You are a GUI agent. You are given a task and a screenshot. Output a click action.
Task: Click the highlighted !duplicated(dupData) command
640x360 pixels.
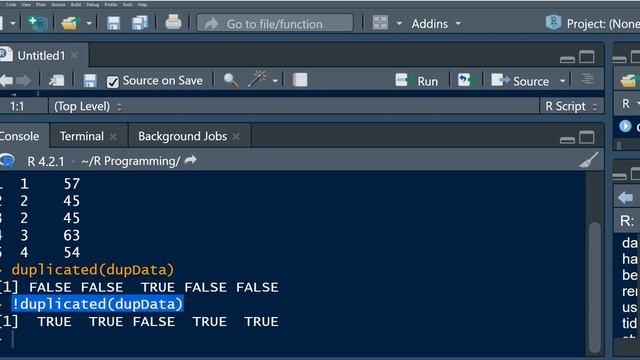click(98, 304)
